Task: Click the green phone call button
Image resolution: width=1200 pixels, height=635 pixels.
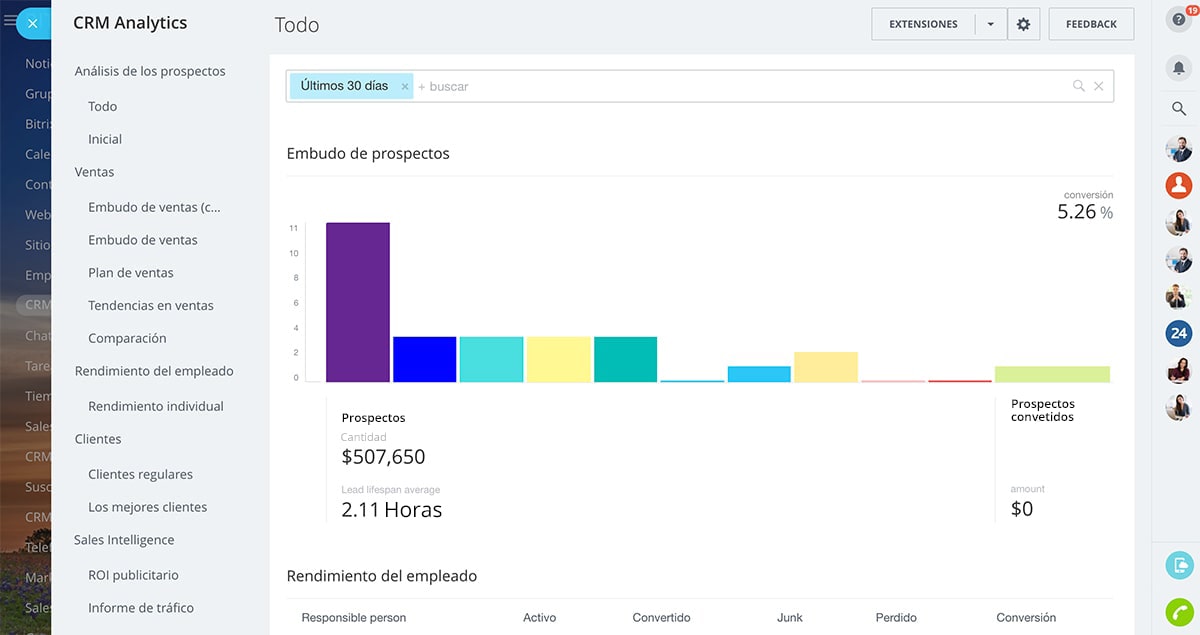Action: pyautogui.click(x=1179, y=611)
